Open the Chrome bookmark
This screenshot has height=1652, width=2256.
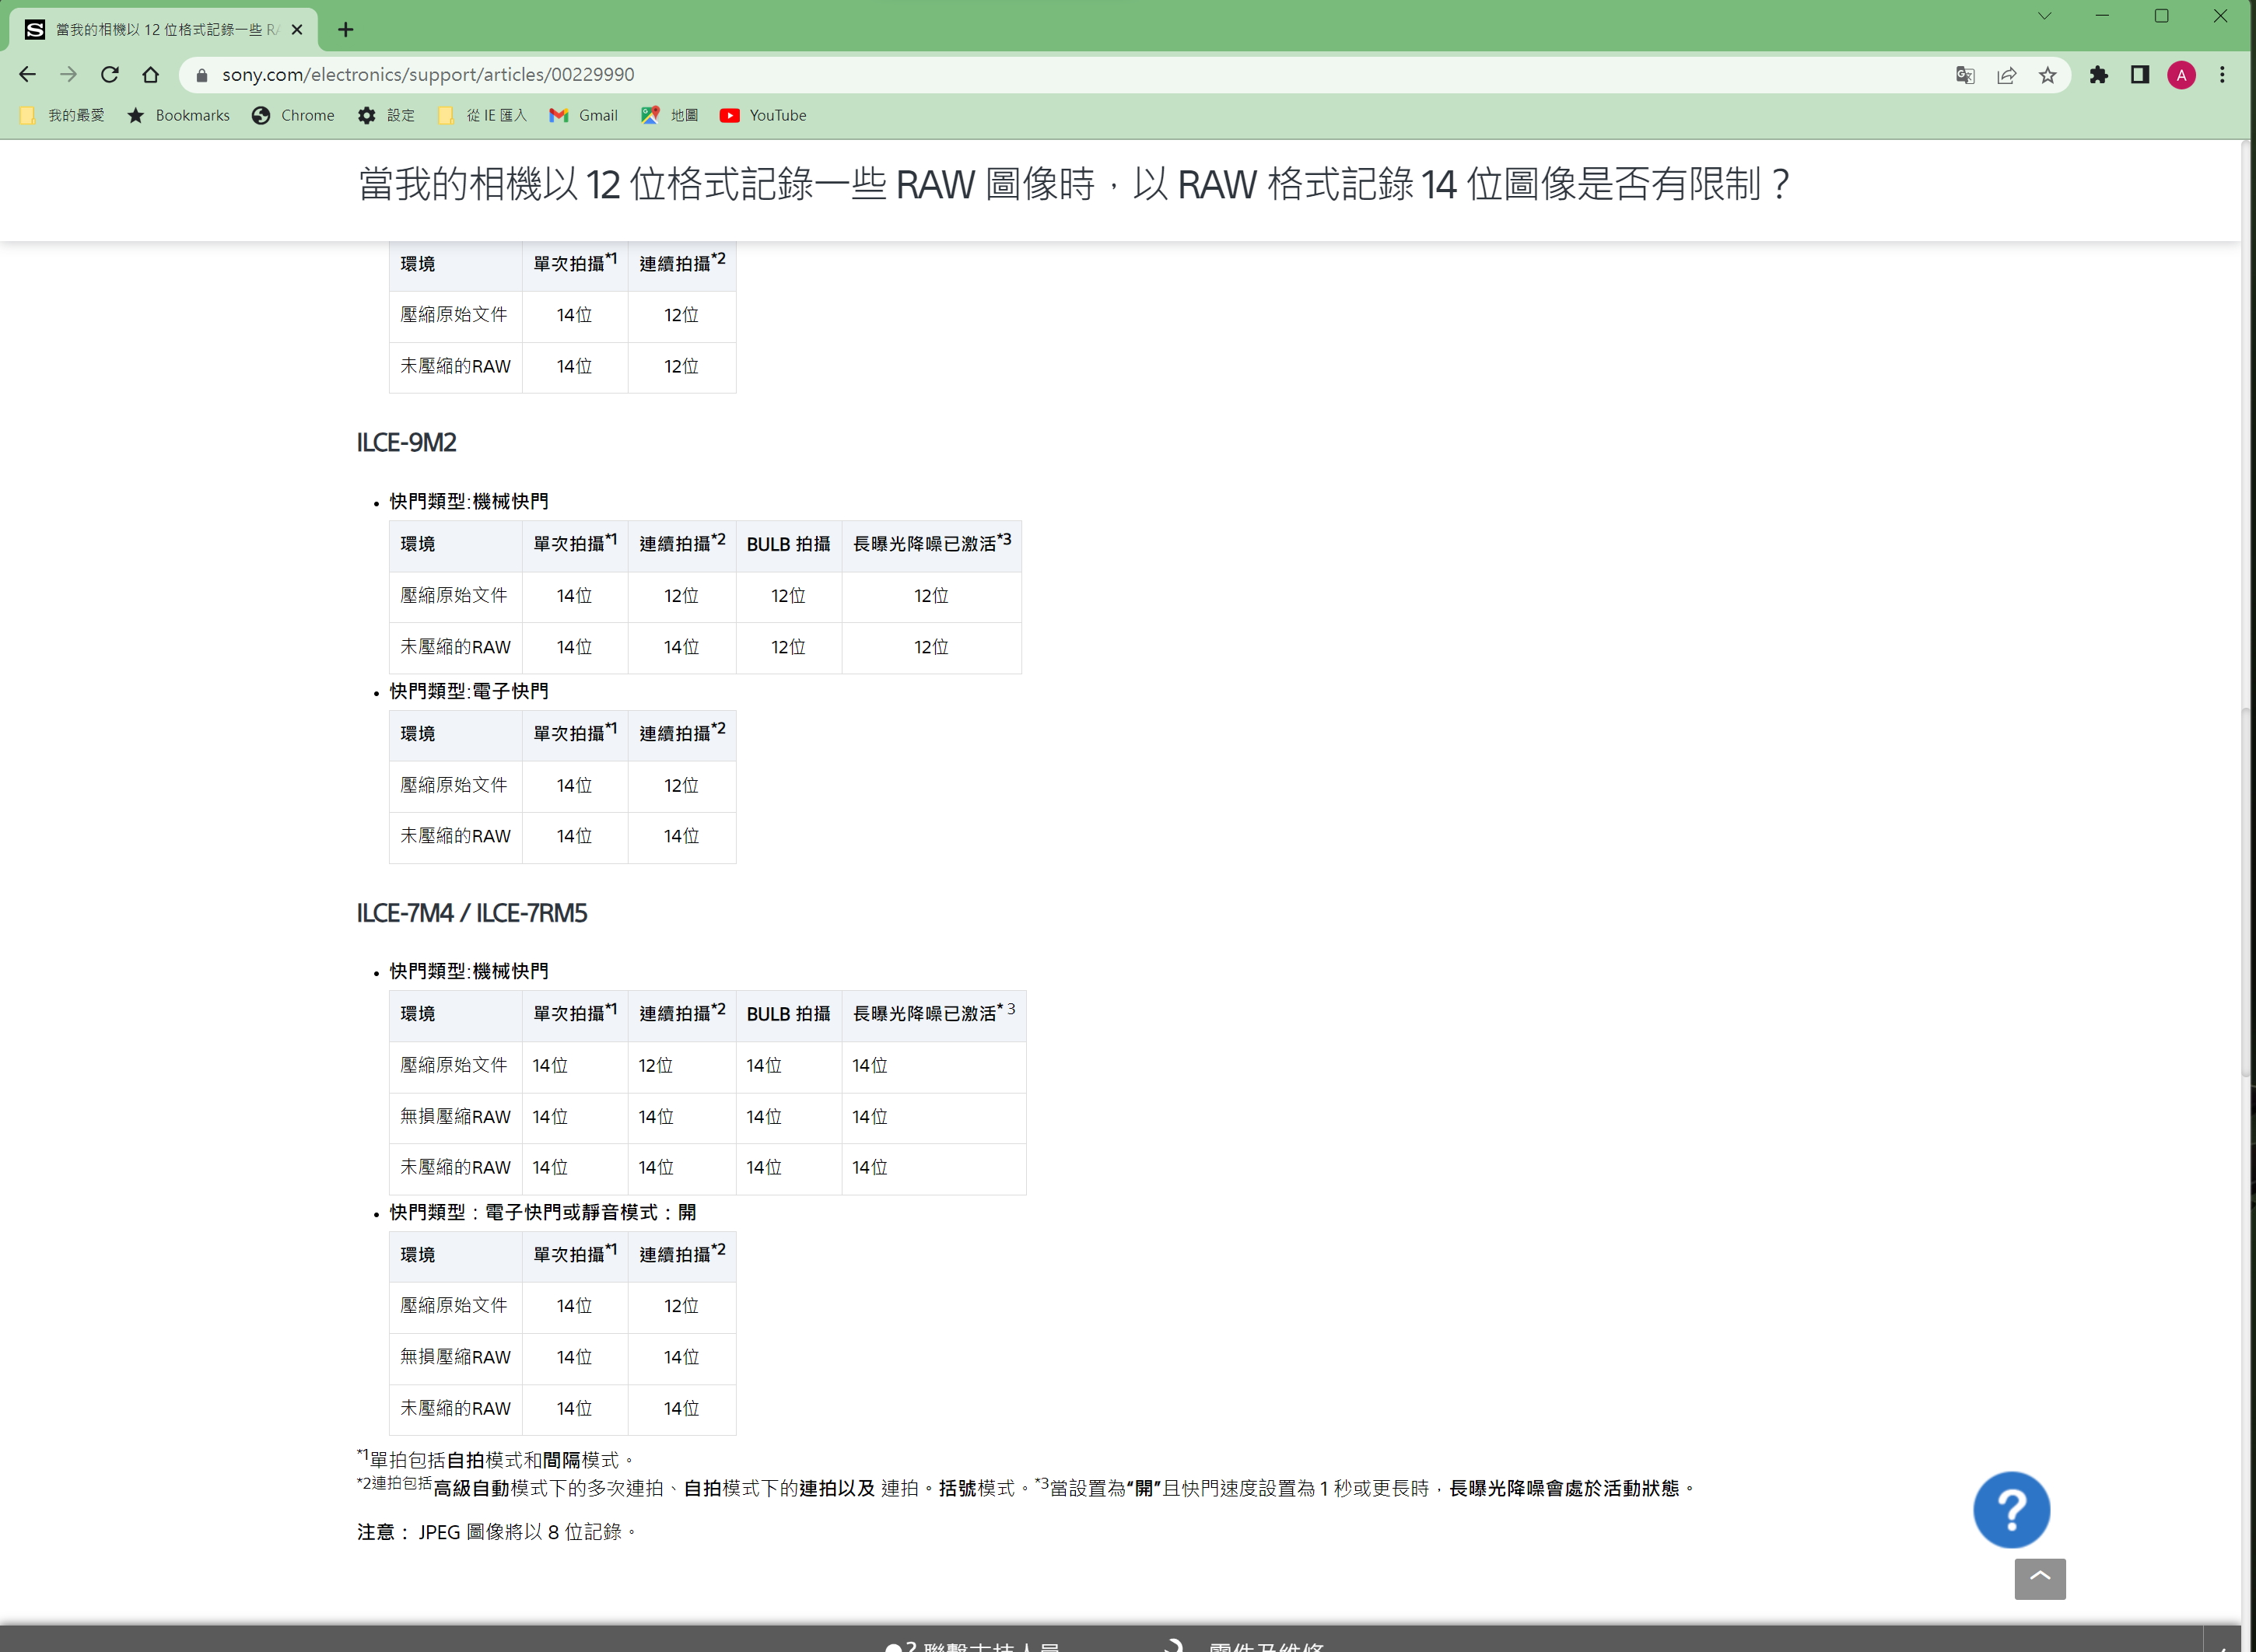coord(293,115)
